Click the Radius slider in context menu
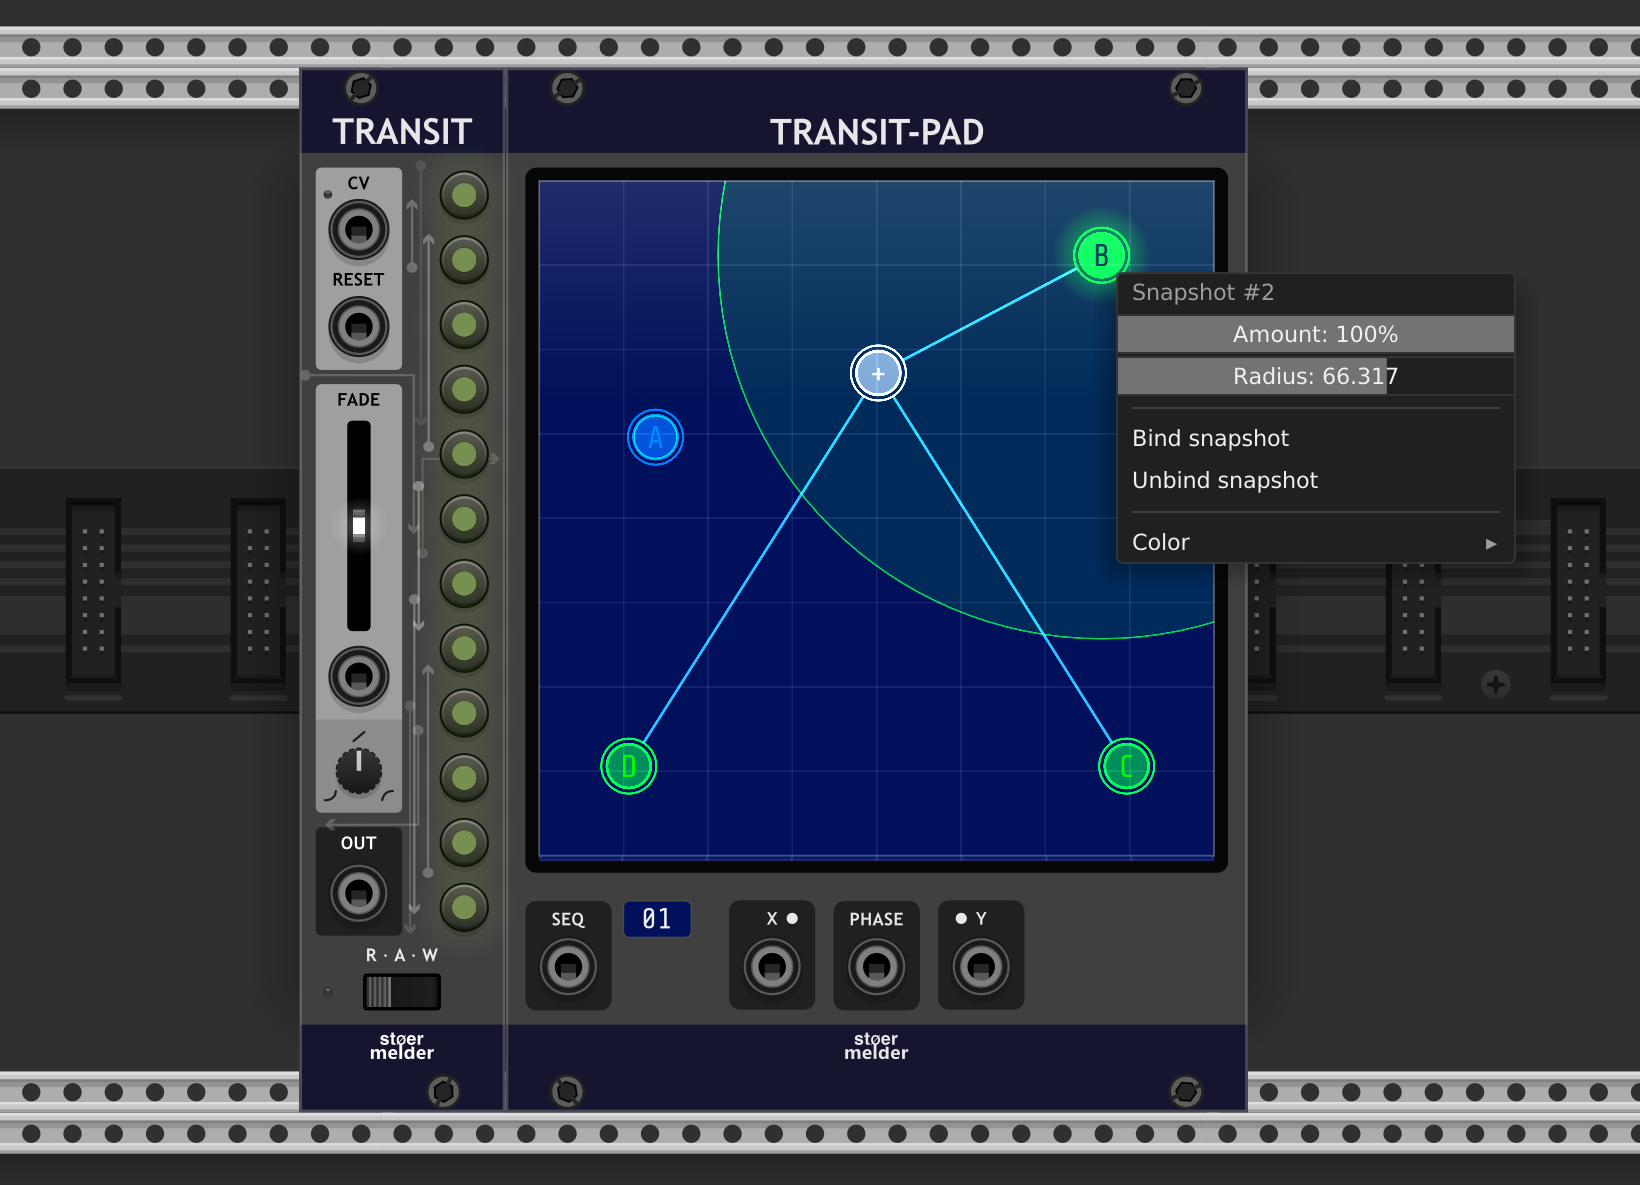1640x1185 pixels. (1314, 376)
